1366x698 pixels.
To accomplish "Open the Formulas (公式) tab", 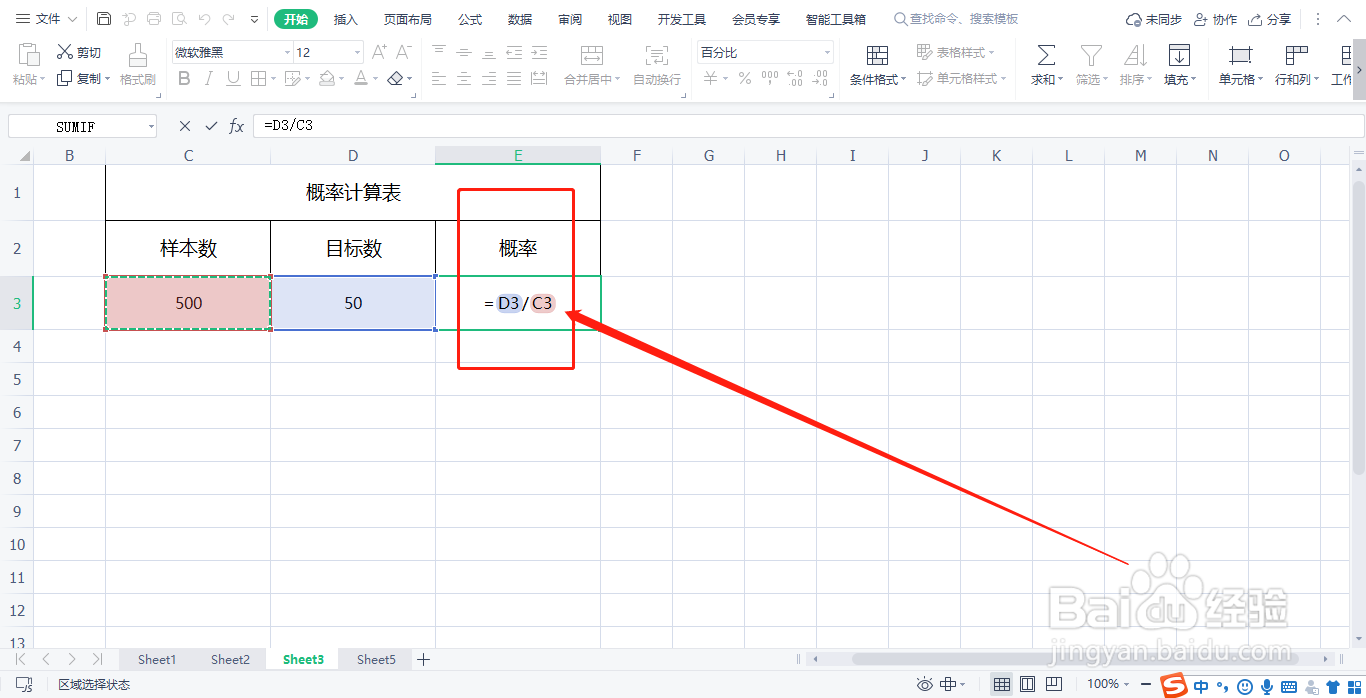I will pos(470,19).
